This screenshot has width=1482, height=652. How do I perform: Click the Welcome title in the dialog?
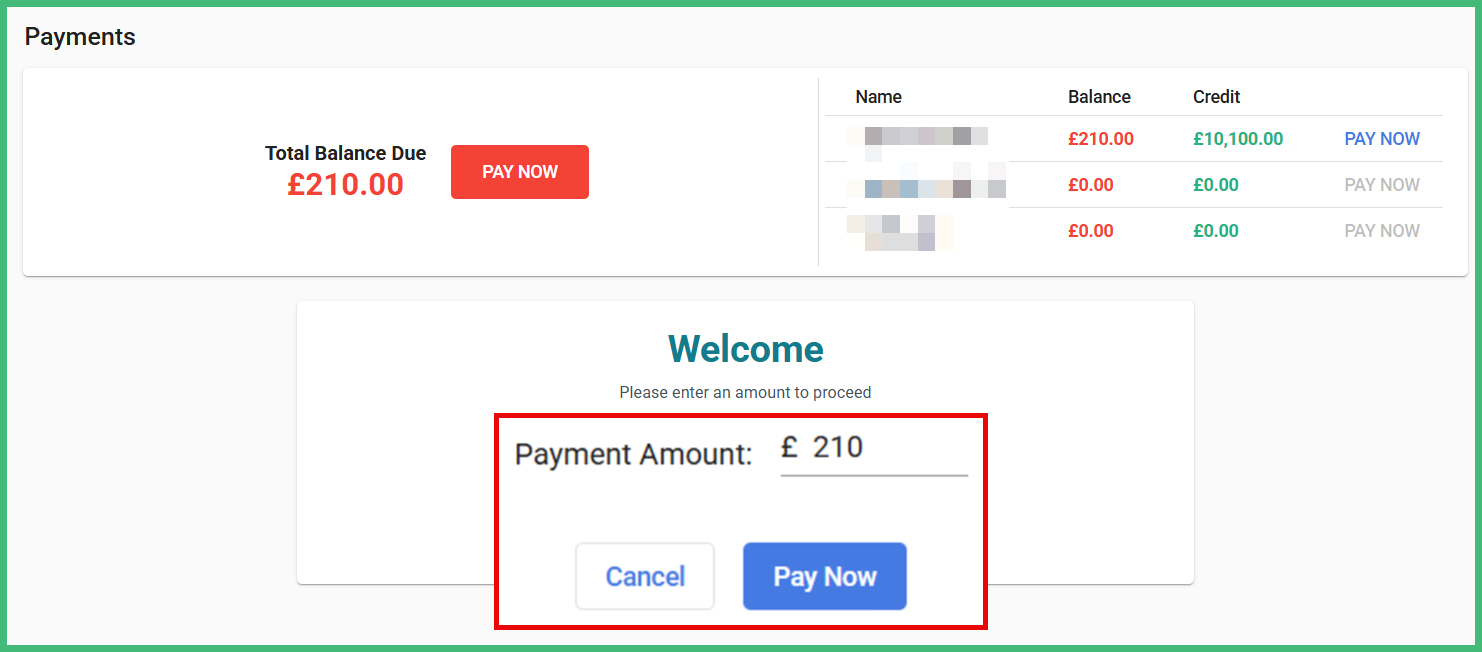(745, 349)
